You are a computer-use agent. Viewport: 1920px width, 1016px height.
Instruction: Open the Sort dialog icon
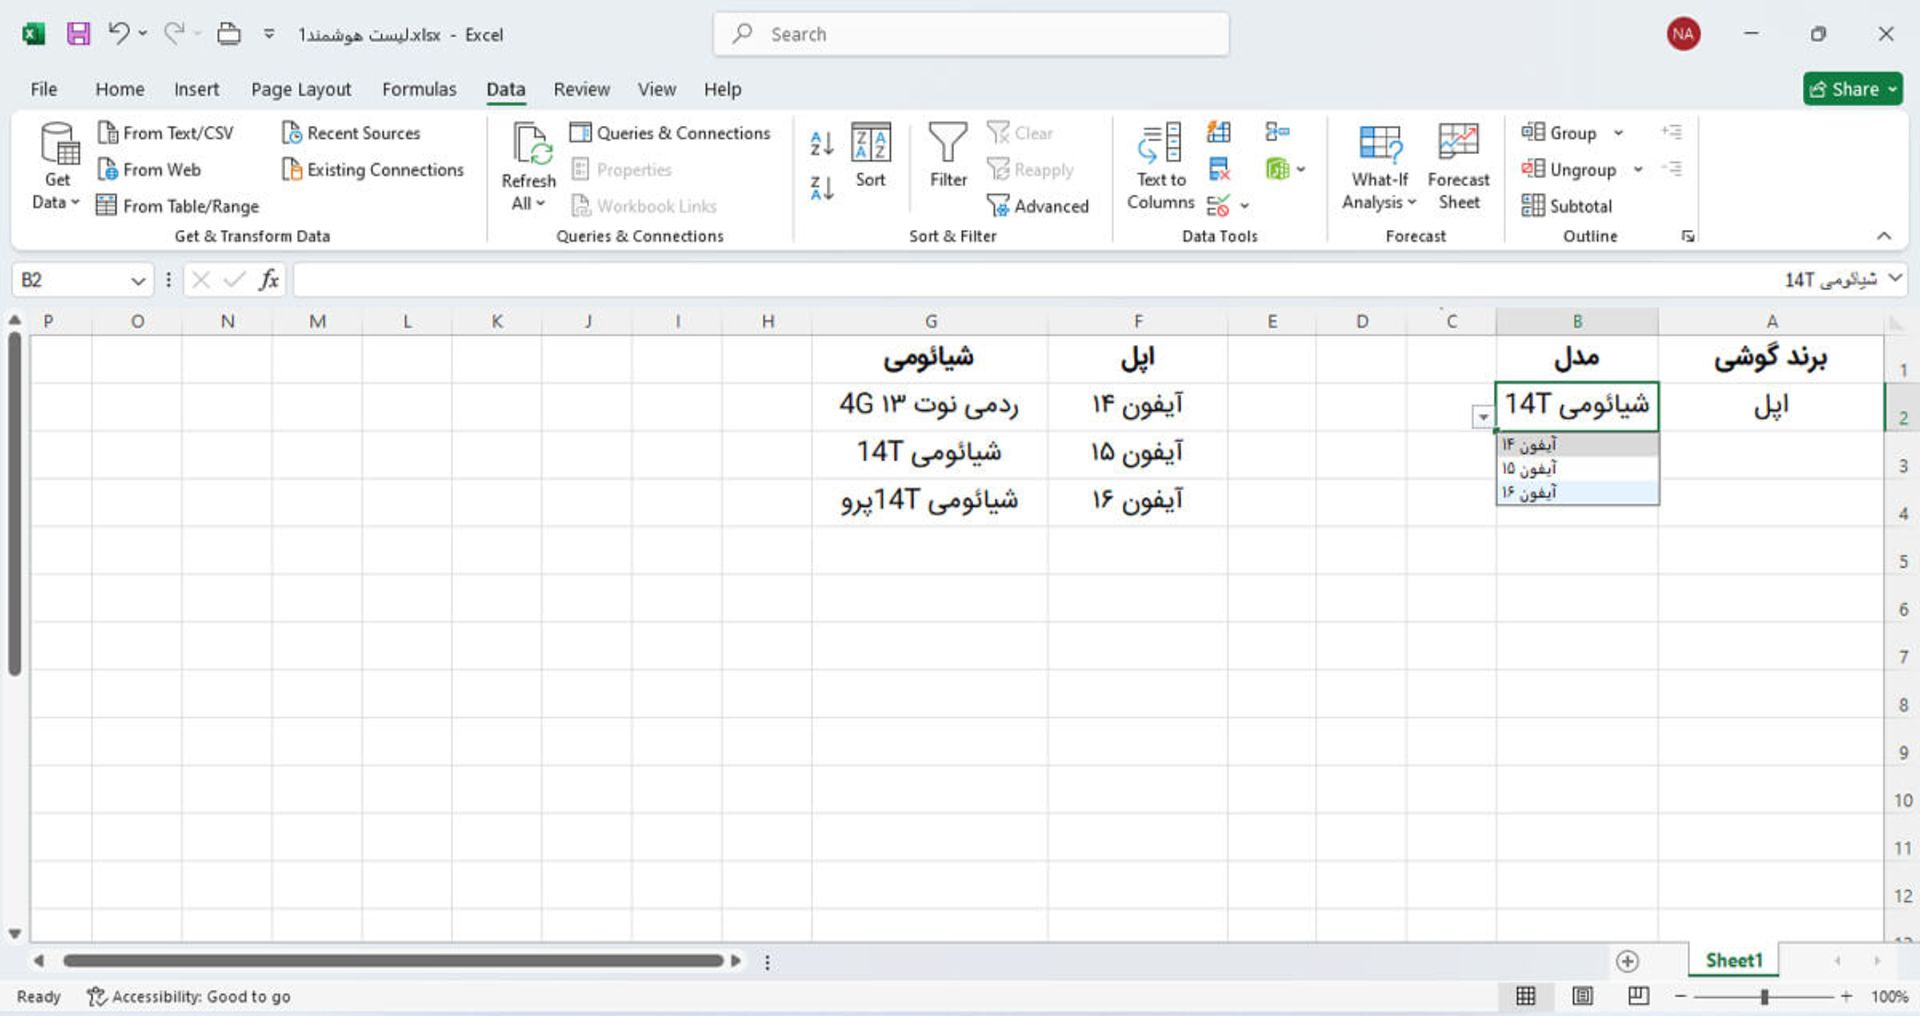[870, 144]
